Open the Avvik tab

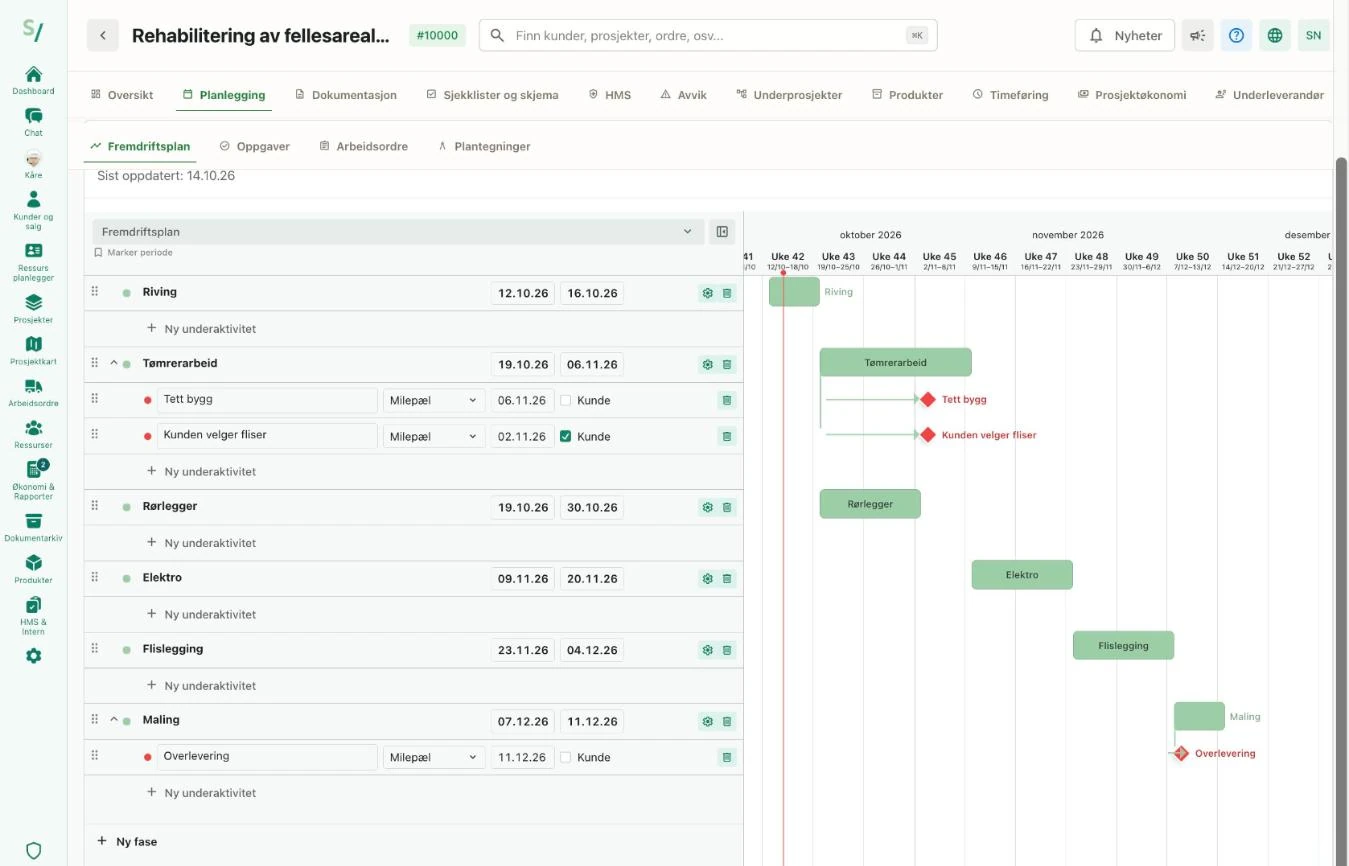(x=683, y=95)
